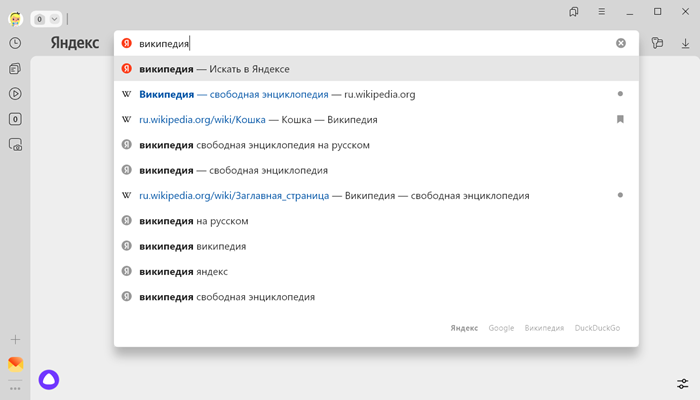Open the Yandex Mail envelope icon
The image size is (700, 400).
tap(16, 364)
